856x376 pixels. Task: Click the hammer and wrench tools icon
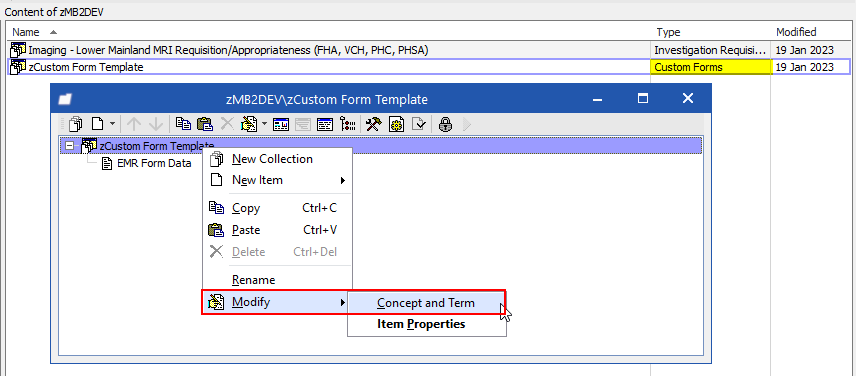click(373, 124)
